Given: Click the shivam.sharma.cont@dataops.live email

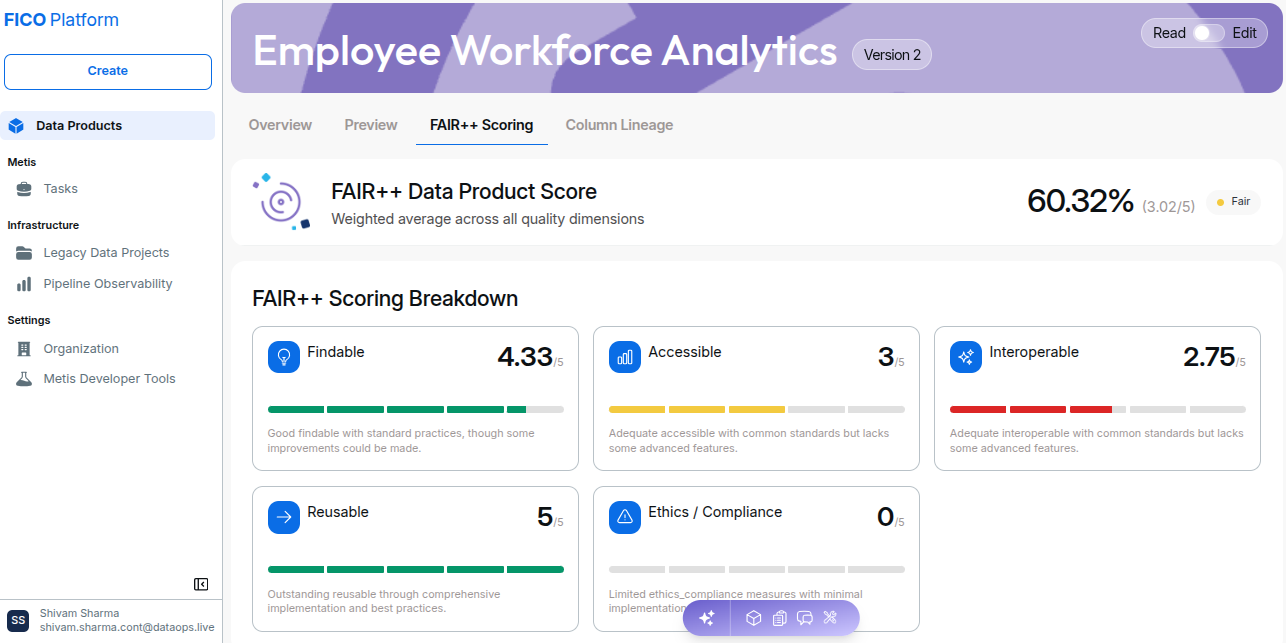Looking at the screenshot, I should tap(127, 627).
